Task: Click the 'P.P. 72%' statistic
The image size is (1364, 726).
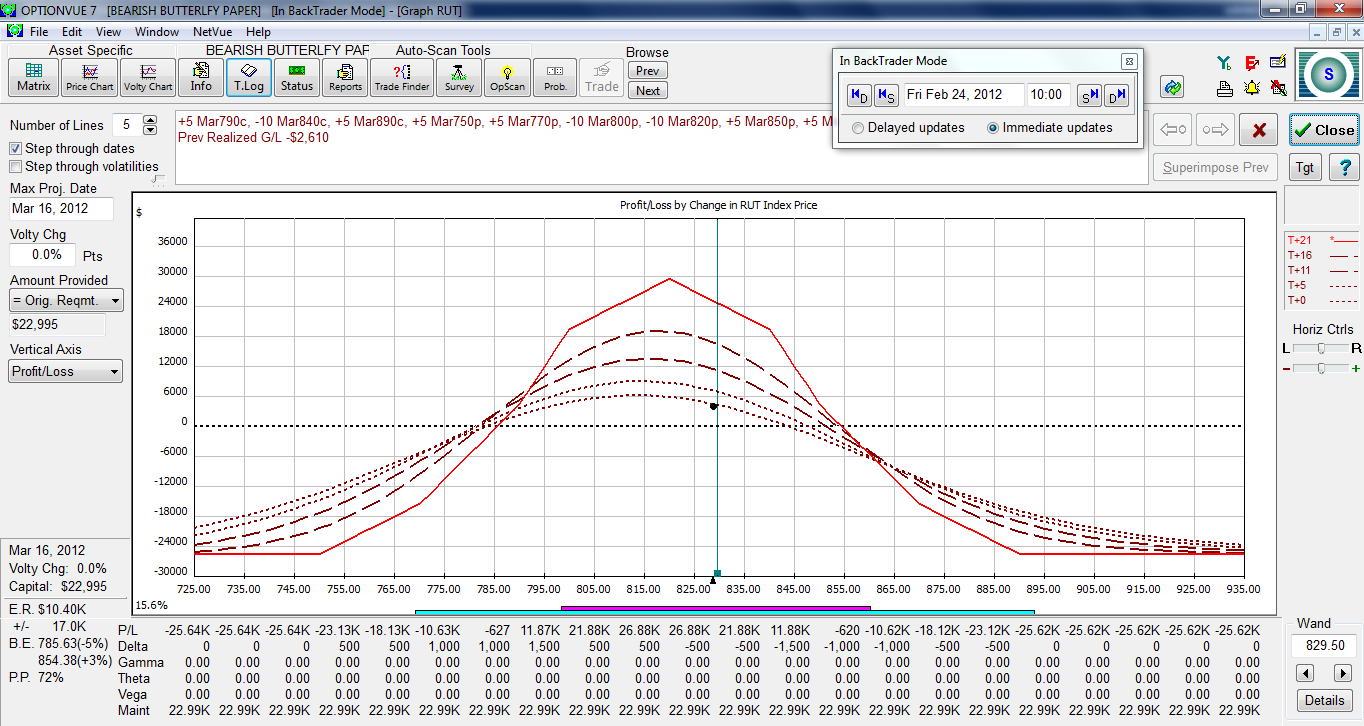Action: pyautogui.click(x=36, y=677)
